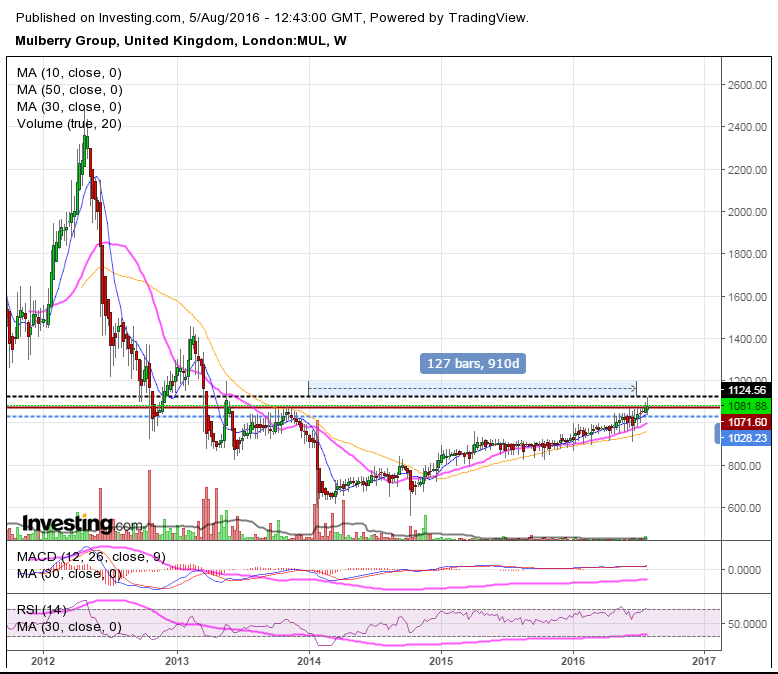Click the black 1124.56 price tag
Image resolution: width=778 pixels, height=674 pixels.
[x=746, y=391]
